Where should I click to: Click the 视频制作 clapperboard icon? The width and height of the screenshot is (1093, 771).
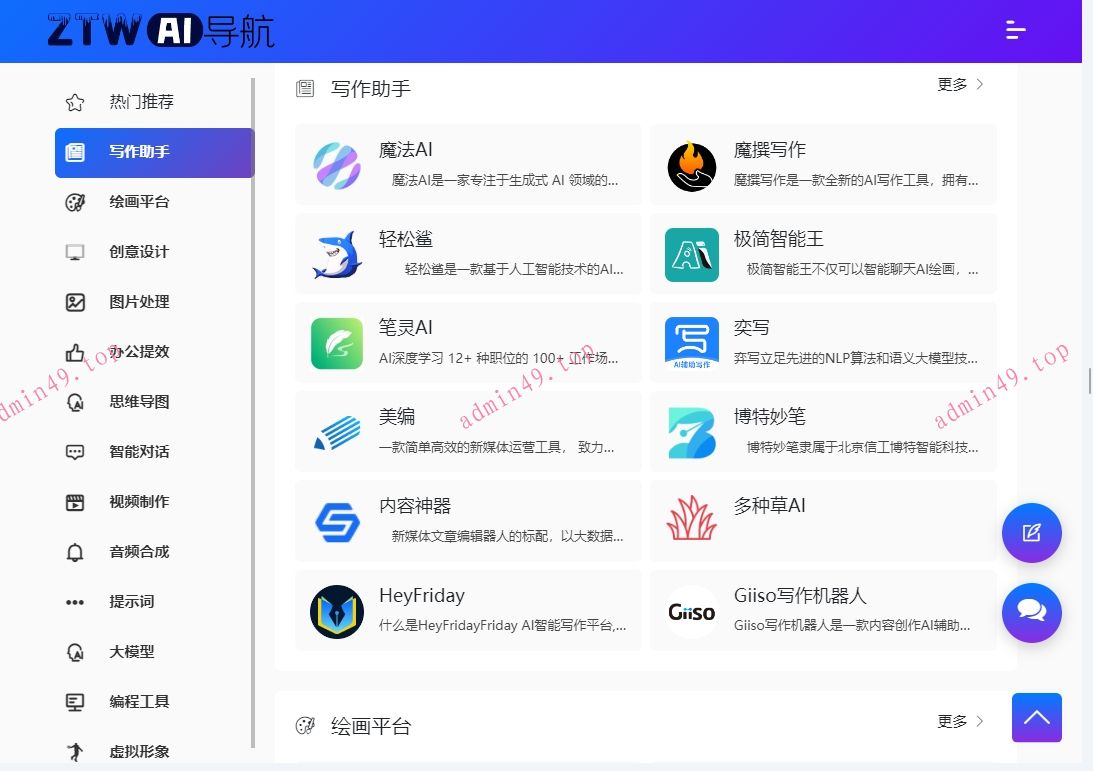click(75, 502)
